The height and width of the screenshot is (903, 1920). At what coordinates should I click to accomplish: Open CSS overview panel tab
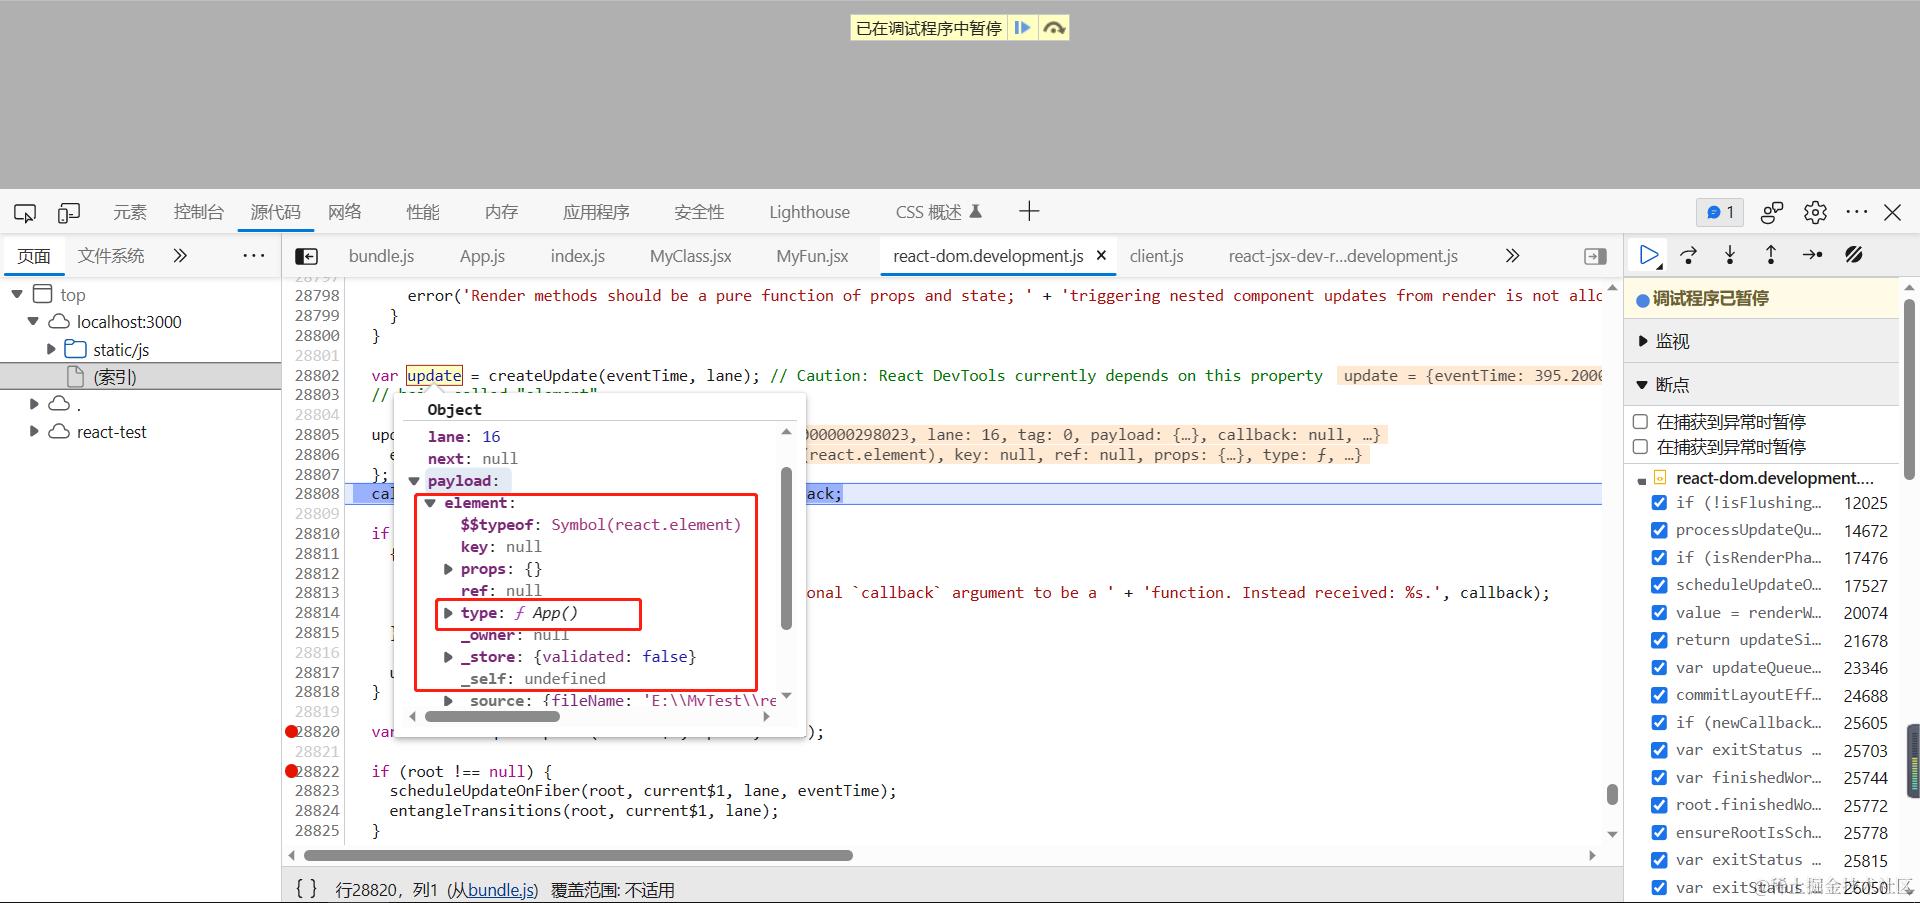[x=938, y=212]
